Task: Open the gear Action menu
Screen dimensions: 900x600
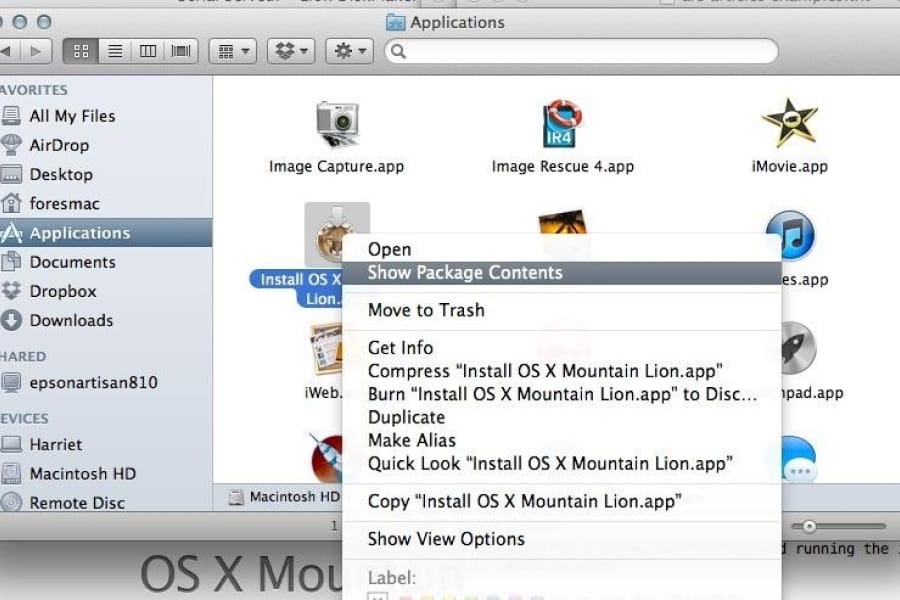Action: (350, 52)
